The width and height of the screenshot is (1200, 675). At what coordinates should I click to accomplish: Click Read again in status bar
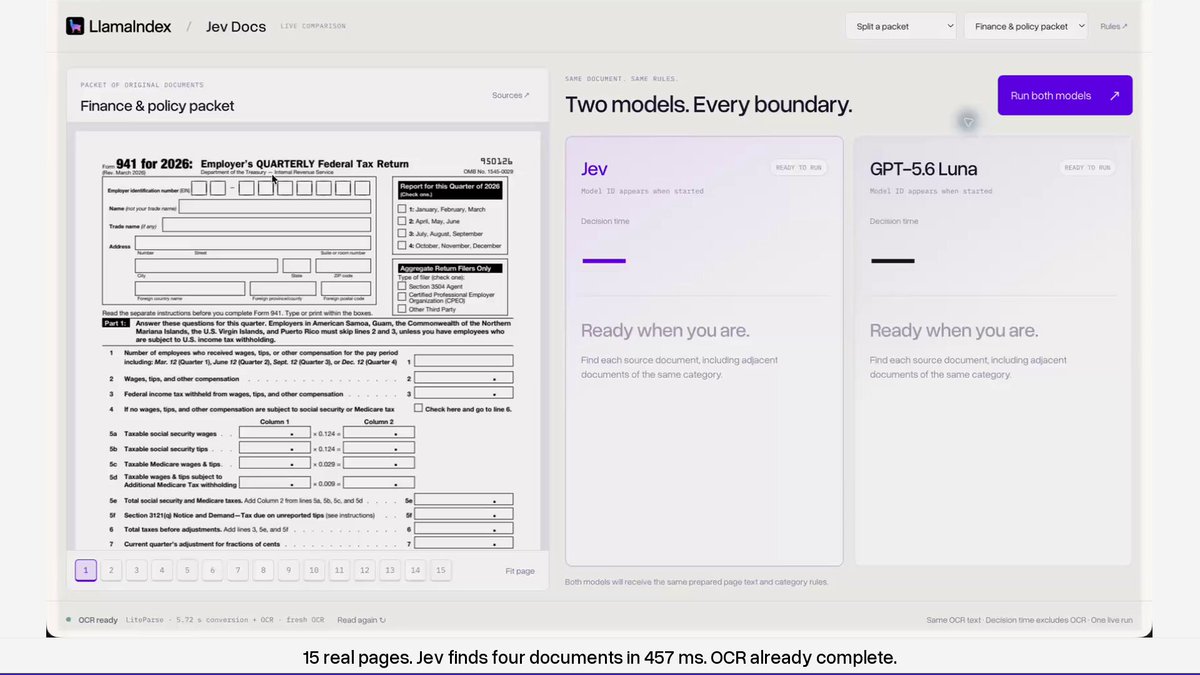(361, 620)
